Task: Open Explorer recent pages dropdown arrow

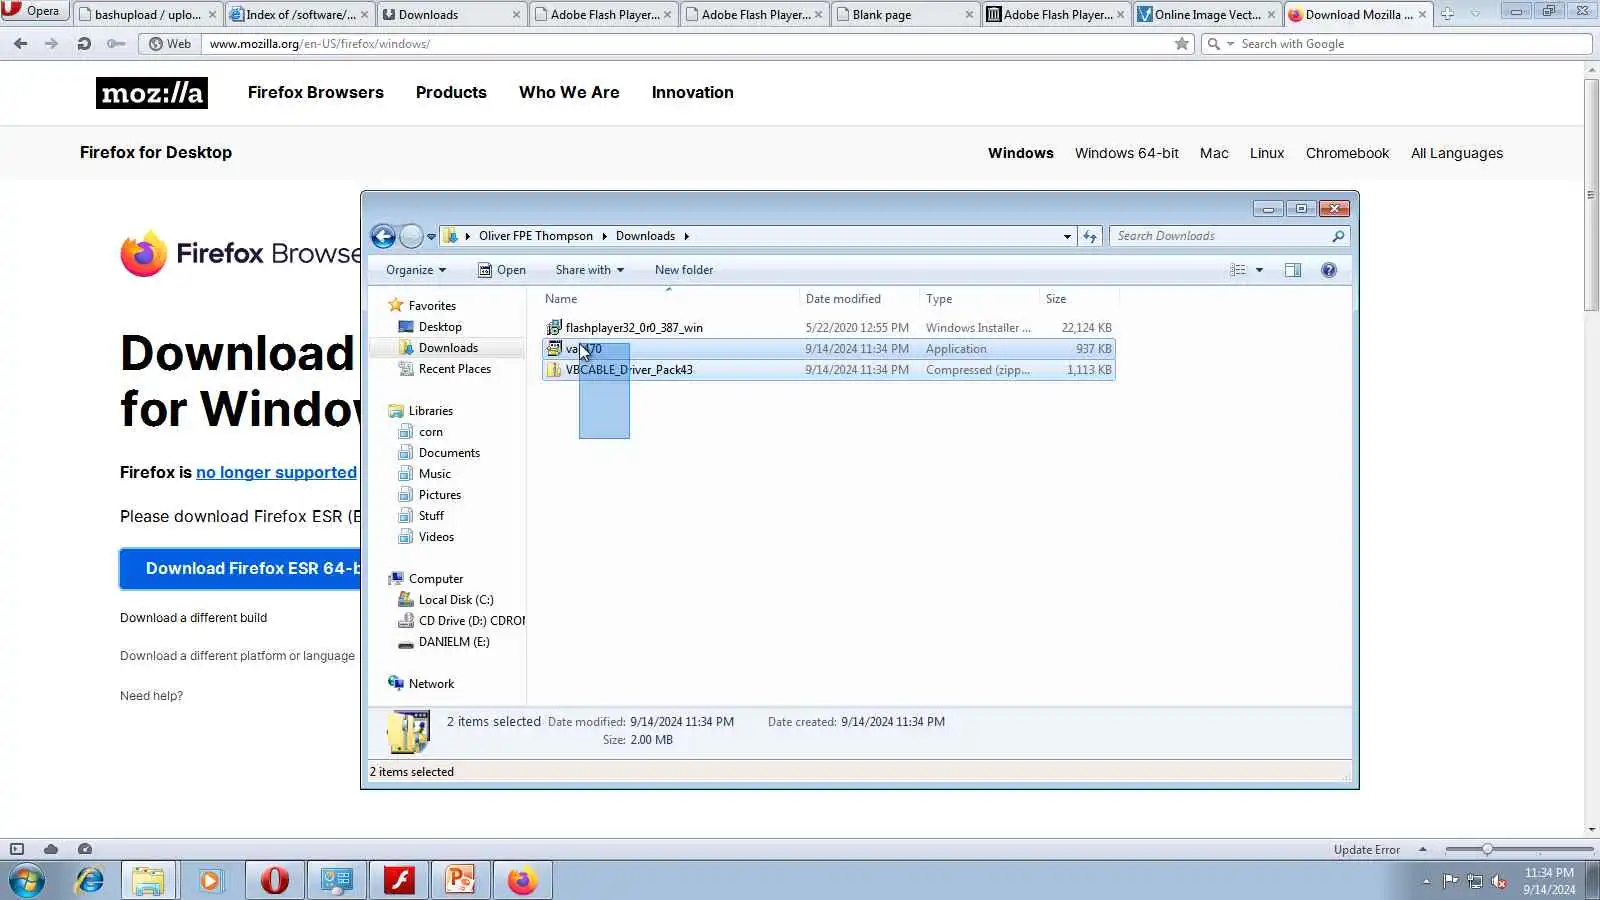Action: click(x=431, y=237)
